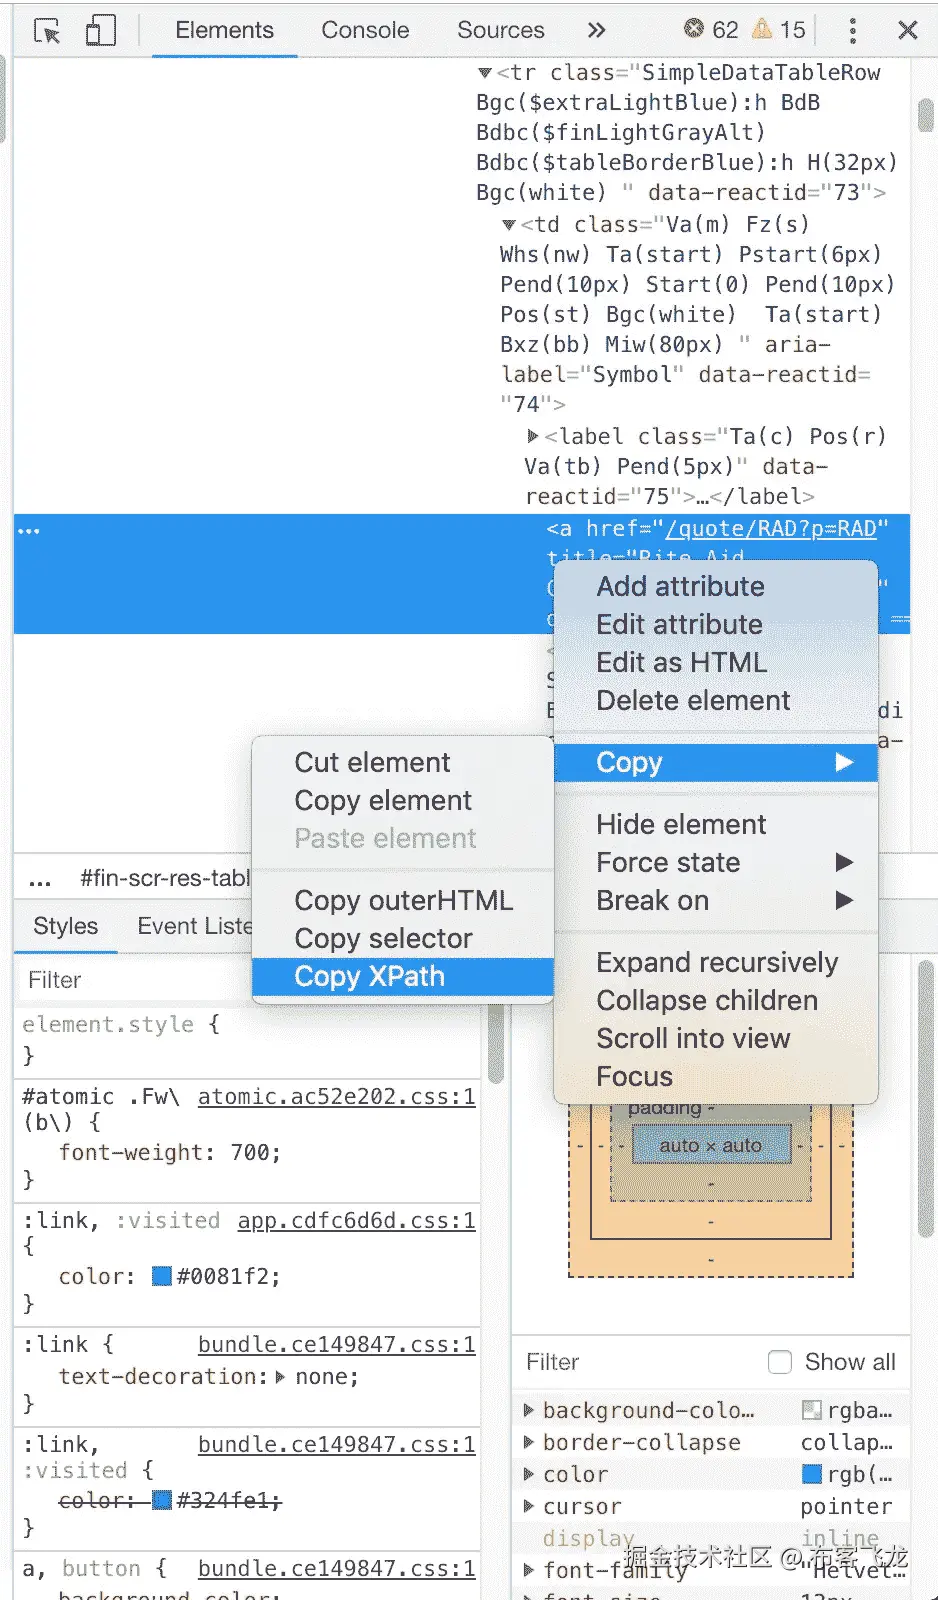The height and width of the screenshot is (1600, 938).
Task: Activate the inspect element picker icon
Action: pos(47,31)
